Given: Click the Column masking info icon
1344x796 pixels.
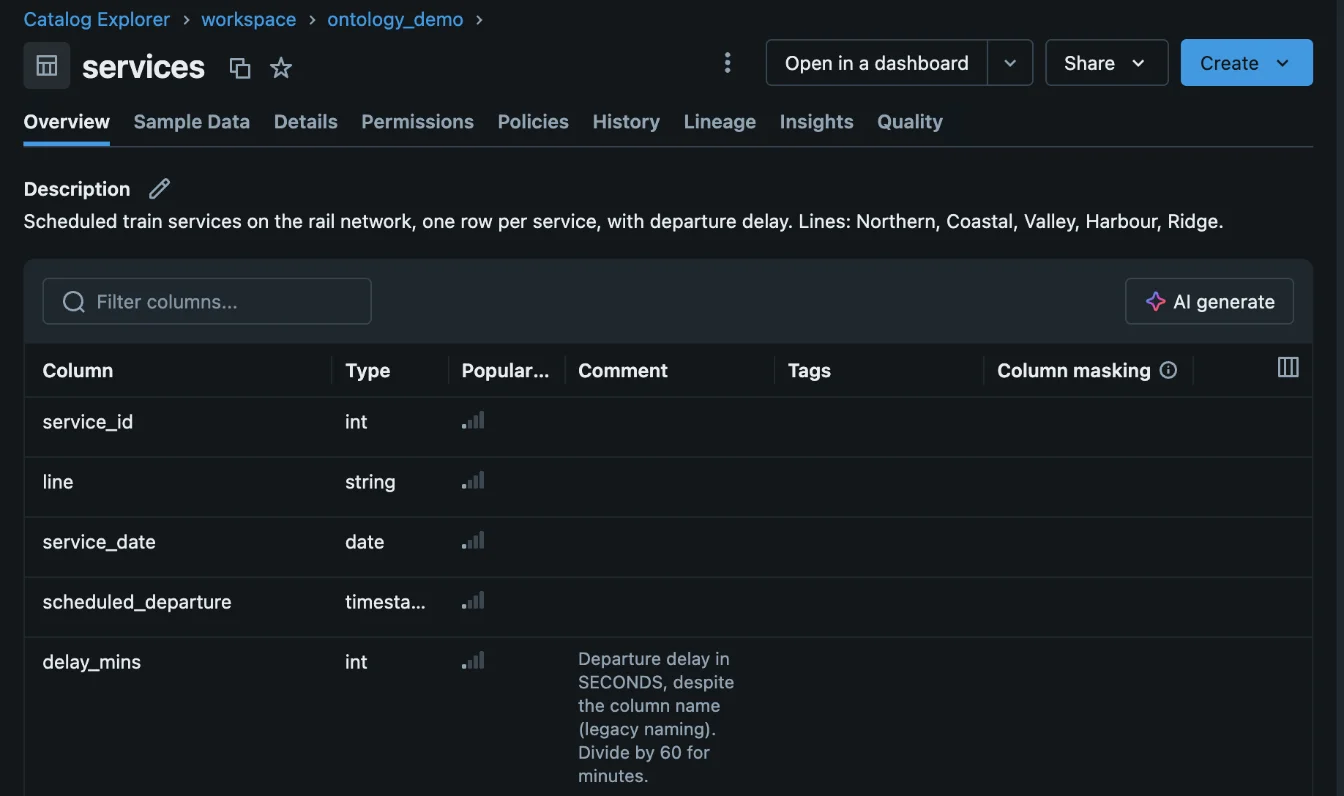Looking at the screenshot, I should (1168, 370).
